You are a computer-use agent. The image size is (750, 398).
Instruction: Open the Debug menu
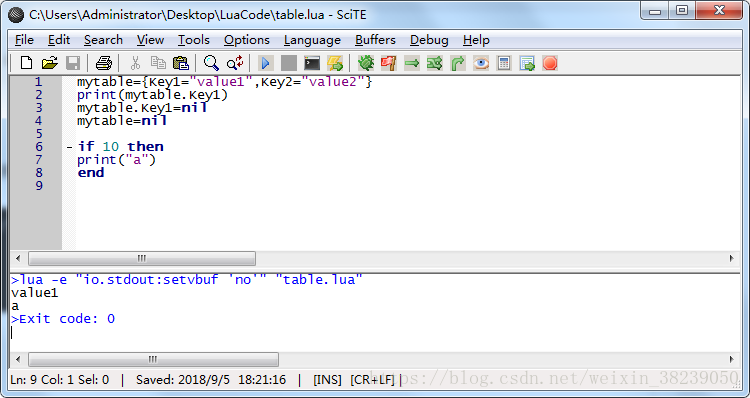click(x=429, y=40)
